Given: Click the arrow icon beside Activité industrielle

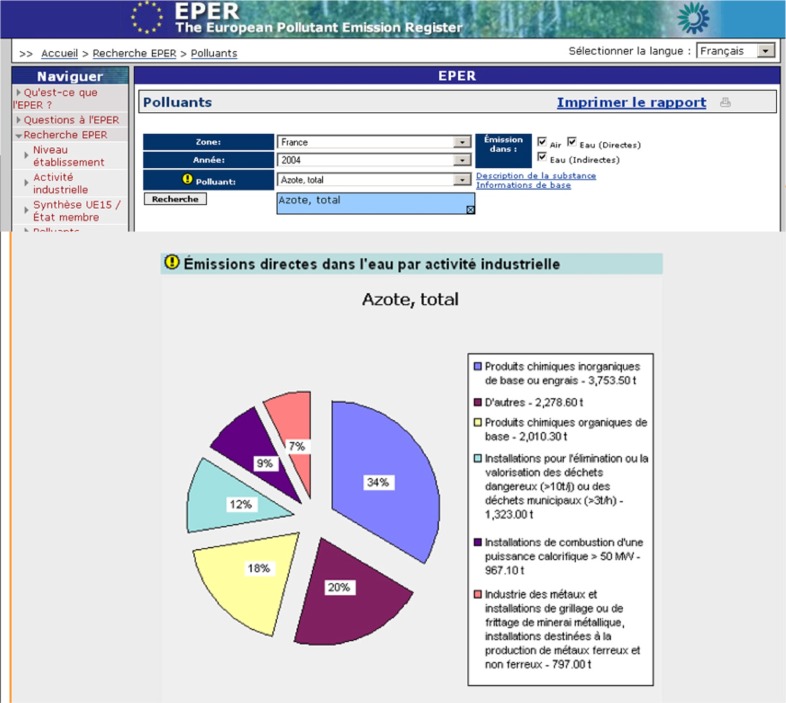Looking at the screenshot, I should [26, 178].
